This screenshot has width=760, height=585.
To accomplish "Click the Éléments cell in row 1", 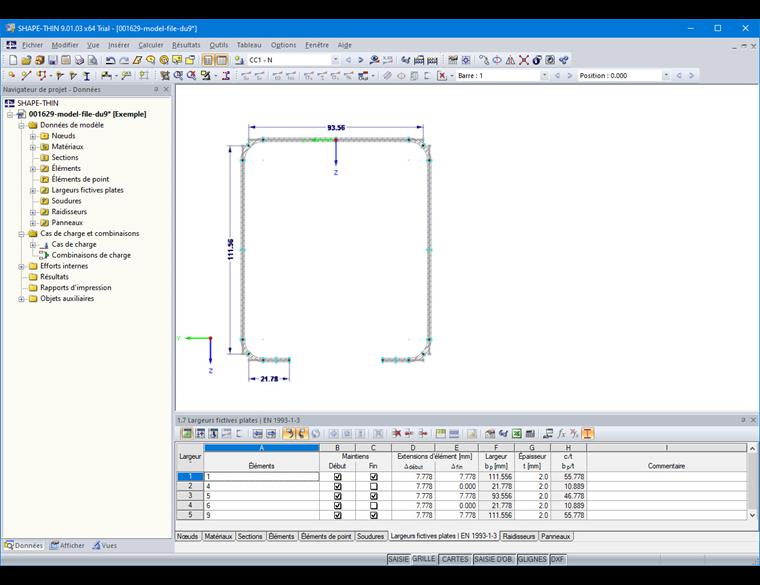I will tap(261, 477).
